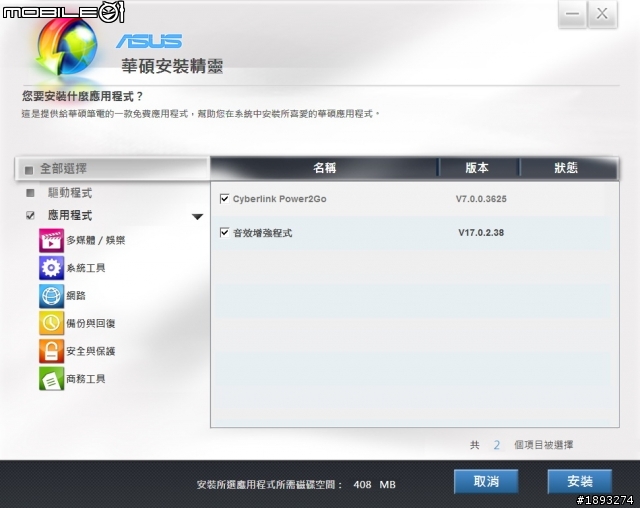Select the 安全與保護 category label
Viewport: 640px width, 508px height.
click(x=91, y=351)
